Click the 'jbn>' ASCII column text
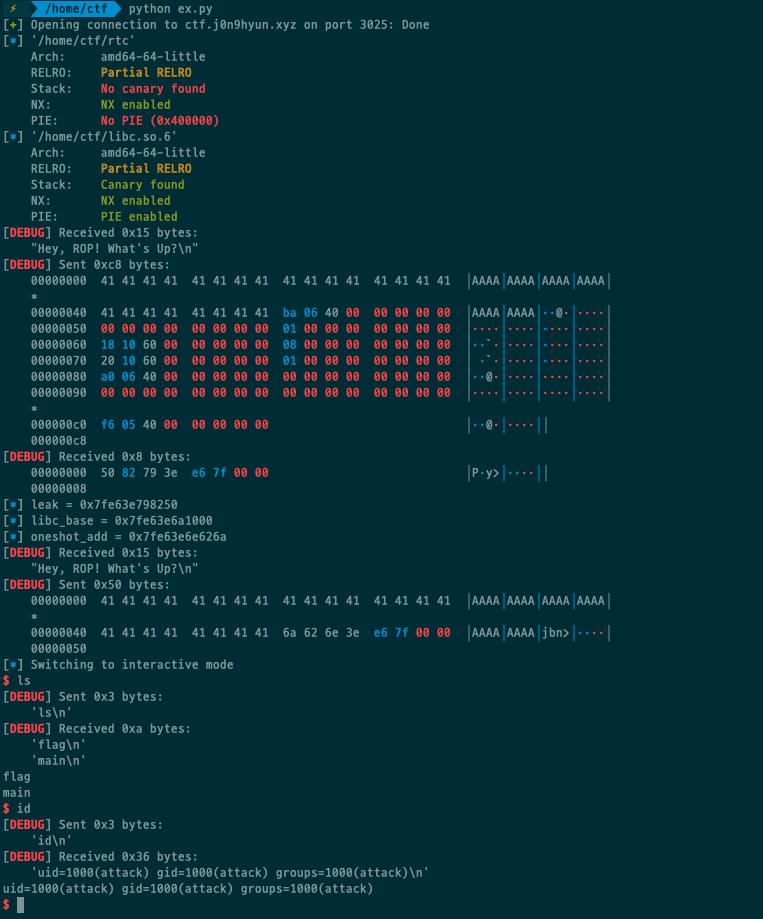Viewport: 763px width, 919px height. click(x=556, y=633)
